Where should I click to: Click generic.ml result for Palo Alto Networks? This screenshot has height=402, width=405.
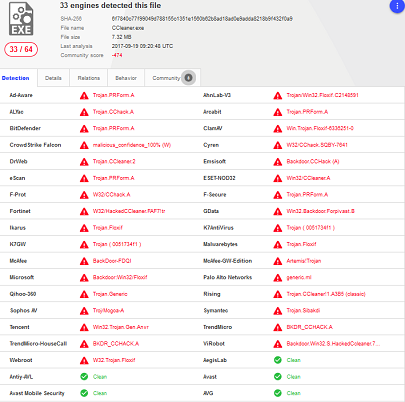pyautogui.click(x=299, y=277)
